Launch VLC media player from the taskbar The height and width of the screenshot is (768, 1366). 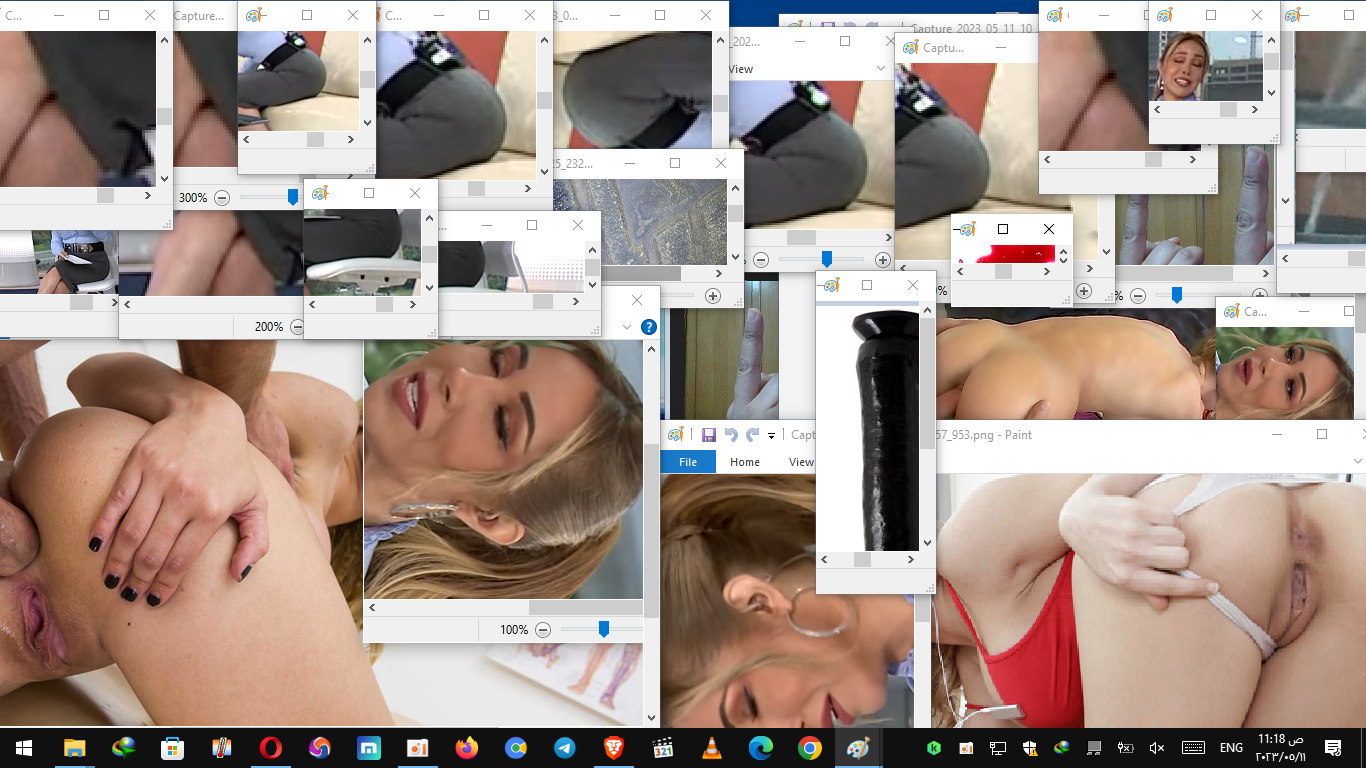pos(712,748)
